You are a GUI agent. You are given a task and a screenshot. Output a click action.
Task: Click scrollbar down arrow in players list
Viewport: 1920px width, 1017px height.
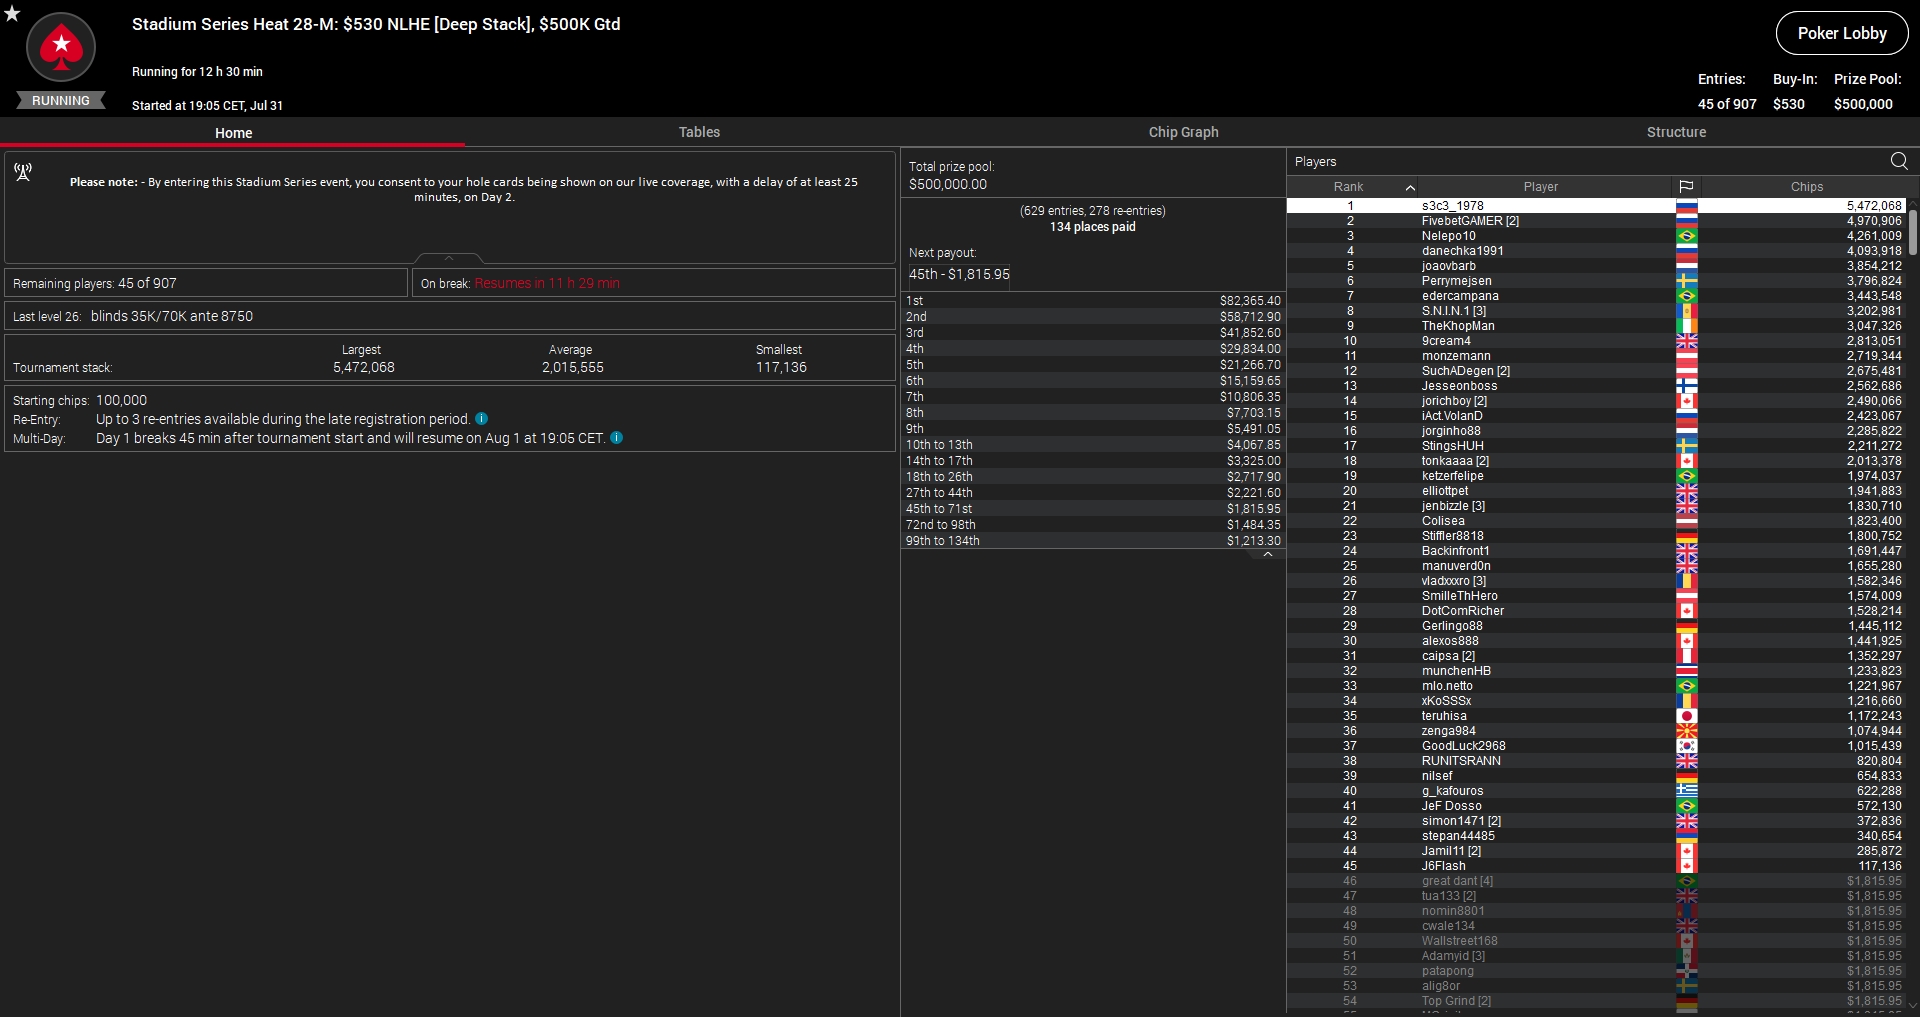pyautogui.click(x=1913, y=1006)
